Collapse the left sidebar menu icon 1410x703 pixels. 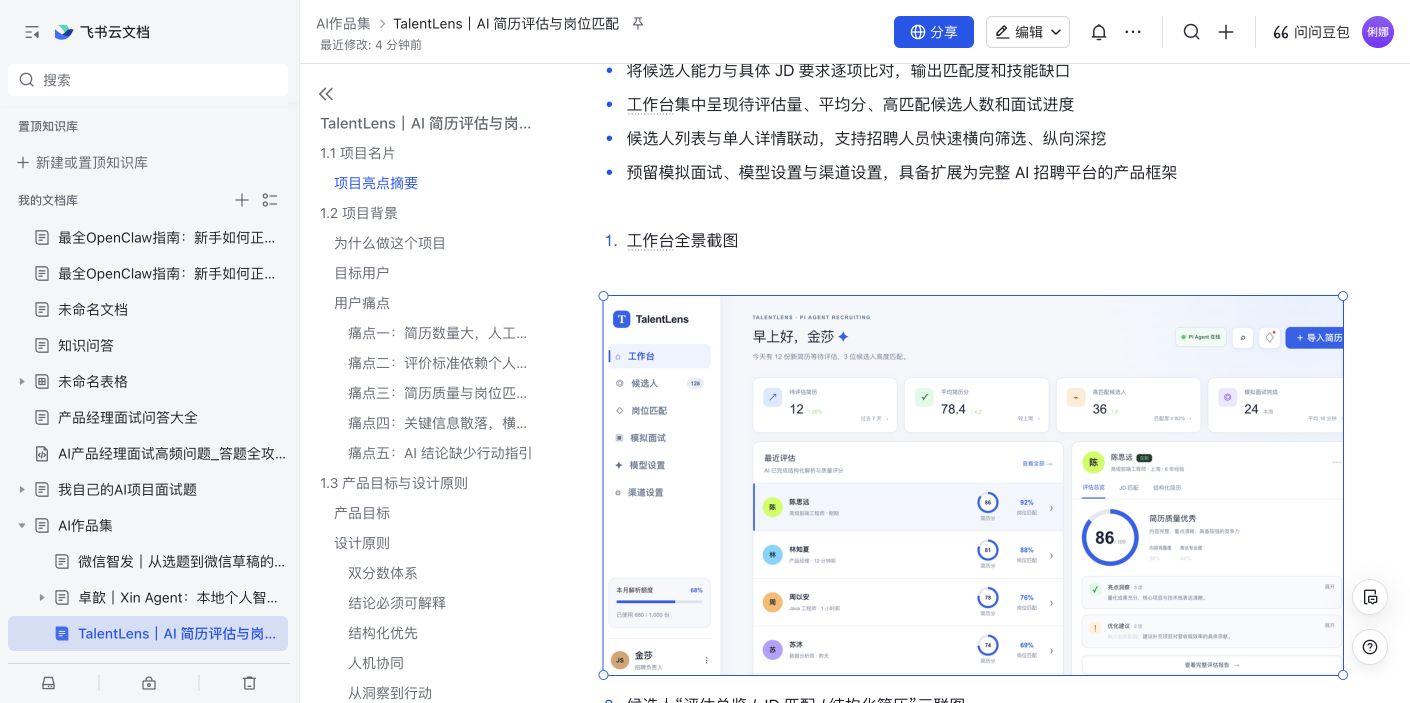(32, 32)
